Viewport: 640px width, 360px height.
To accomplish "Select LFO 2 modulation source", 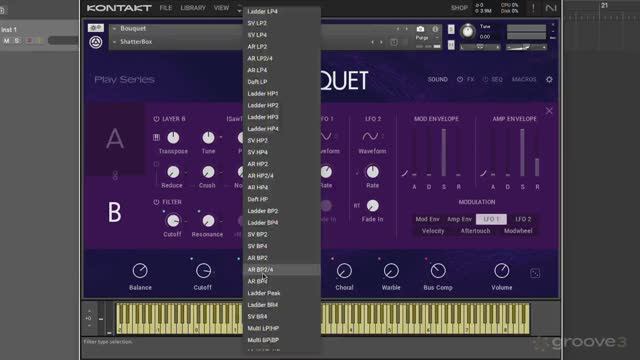I will coord(523,219).
